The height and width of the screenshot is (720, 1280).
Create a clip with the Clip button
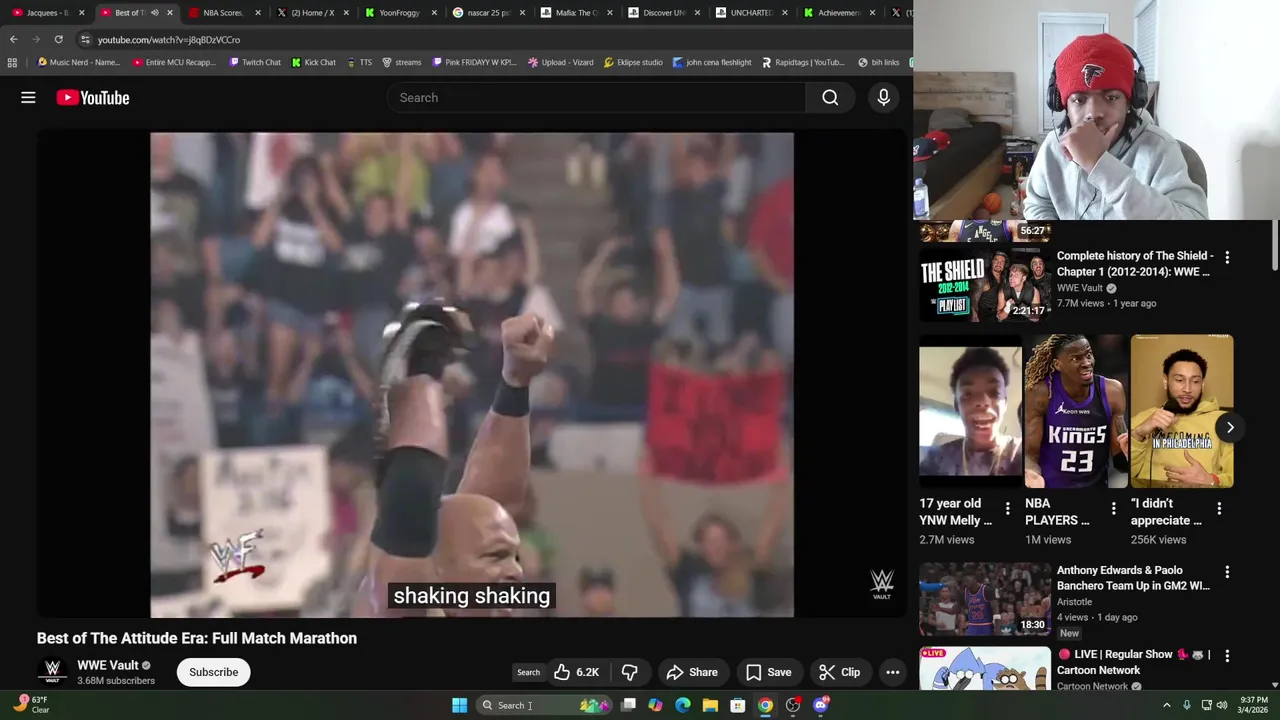[839, 672]
